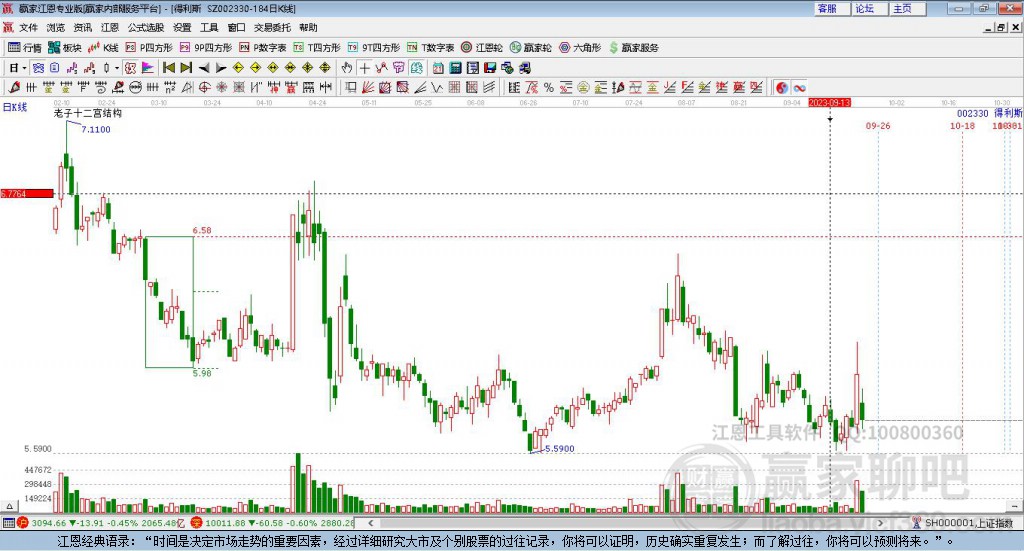Open the 江恩 menu
This screenshot has height=551, width=1024.
110,27
